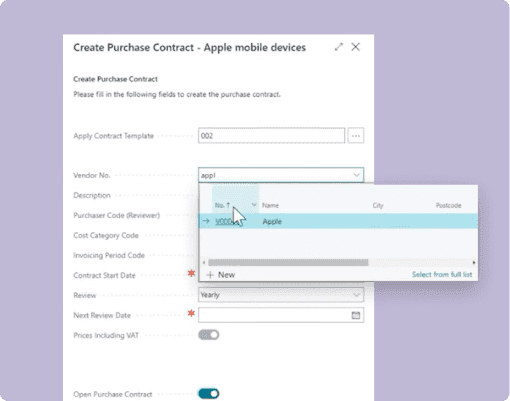Click the horizontal scrollbar thumb in vendor list
This screenshot has width=510, height=401.
pos(288,263)
